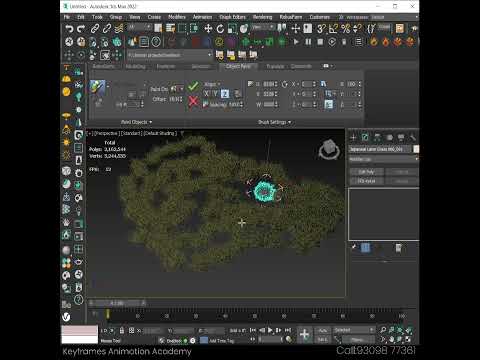The height and width of the screenshot is (360, 480).
Task: Click the Select and Link chain icon
Action: (95, 29)
